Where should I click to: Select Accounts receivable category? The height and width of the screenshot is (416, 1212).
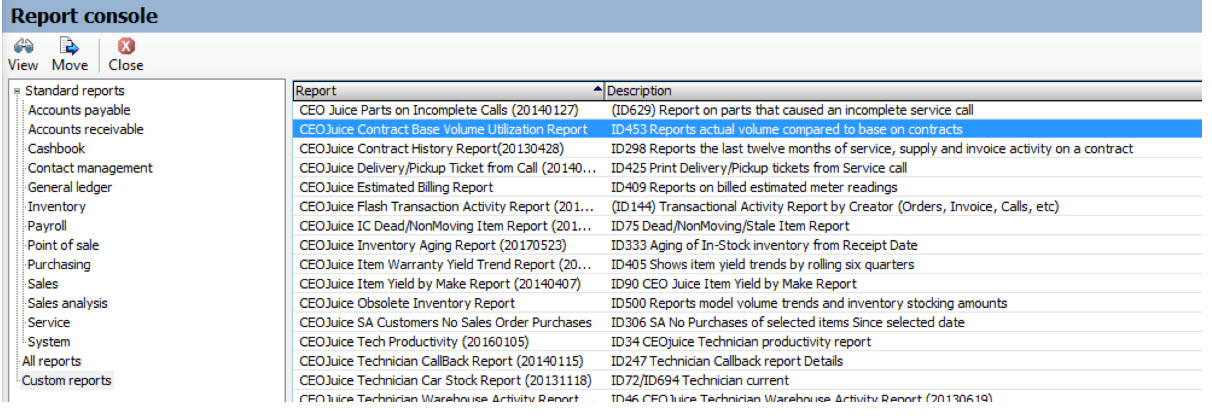(85, 129)
